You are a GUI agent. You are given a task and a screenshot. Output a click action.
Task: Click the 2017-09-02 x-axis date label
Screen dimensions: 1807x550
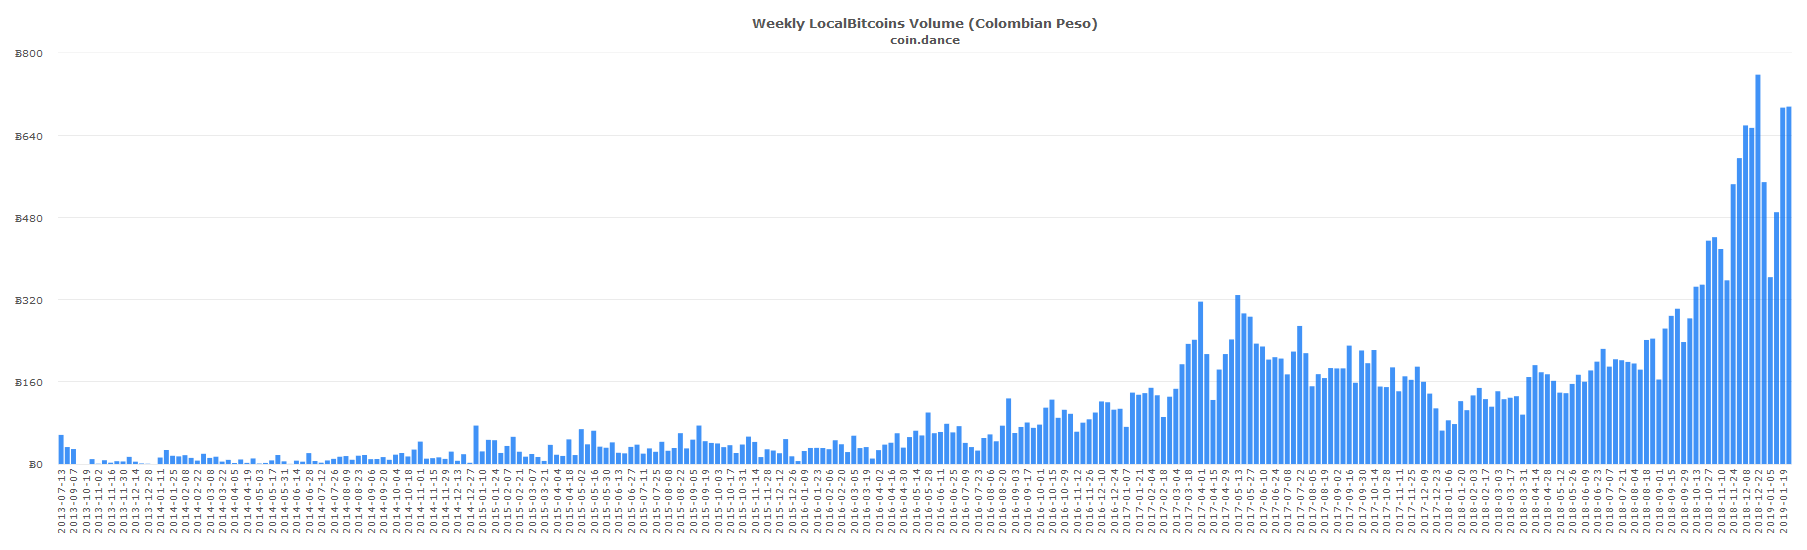[x=1337, y=501]
